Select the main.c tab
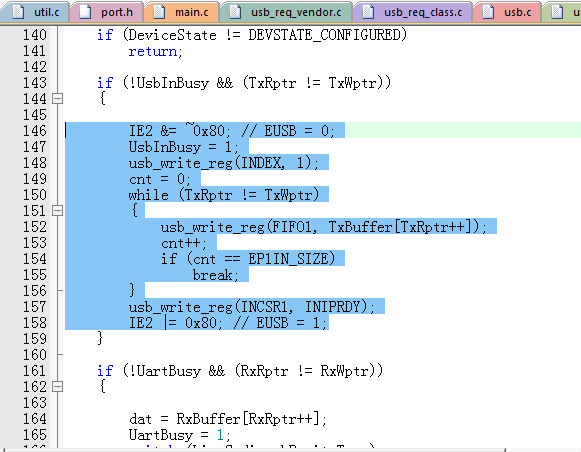Screen dimensions: 581x452 coord(182,12)
